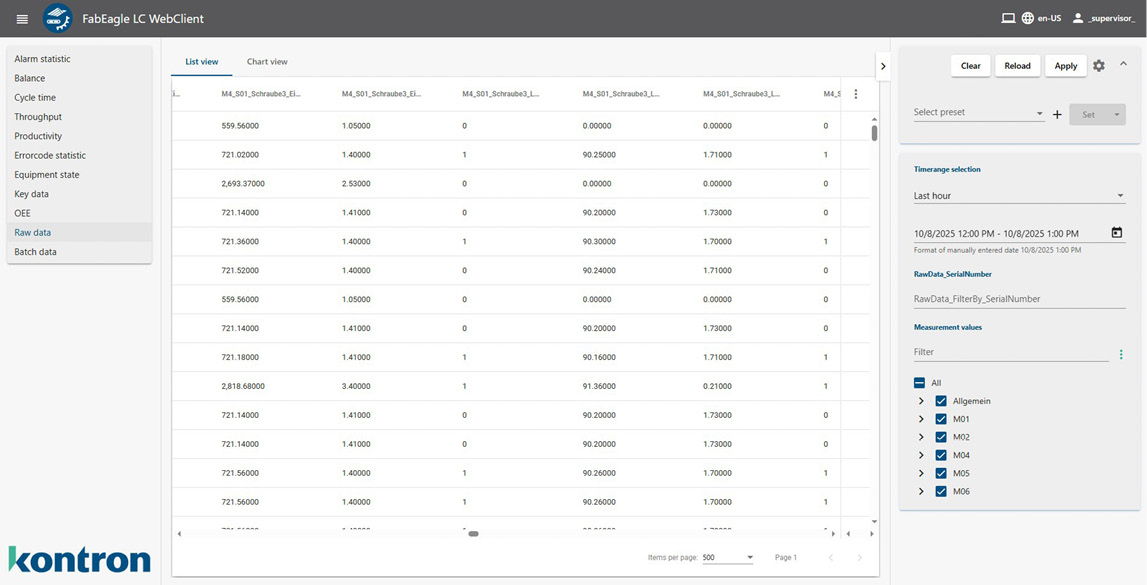
Task: Click the calendar icon for date selection
Action: coord(1116,232)
